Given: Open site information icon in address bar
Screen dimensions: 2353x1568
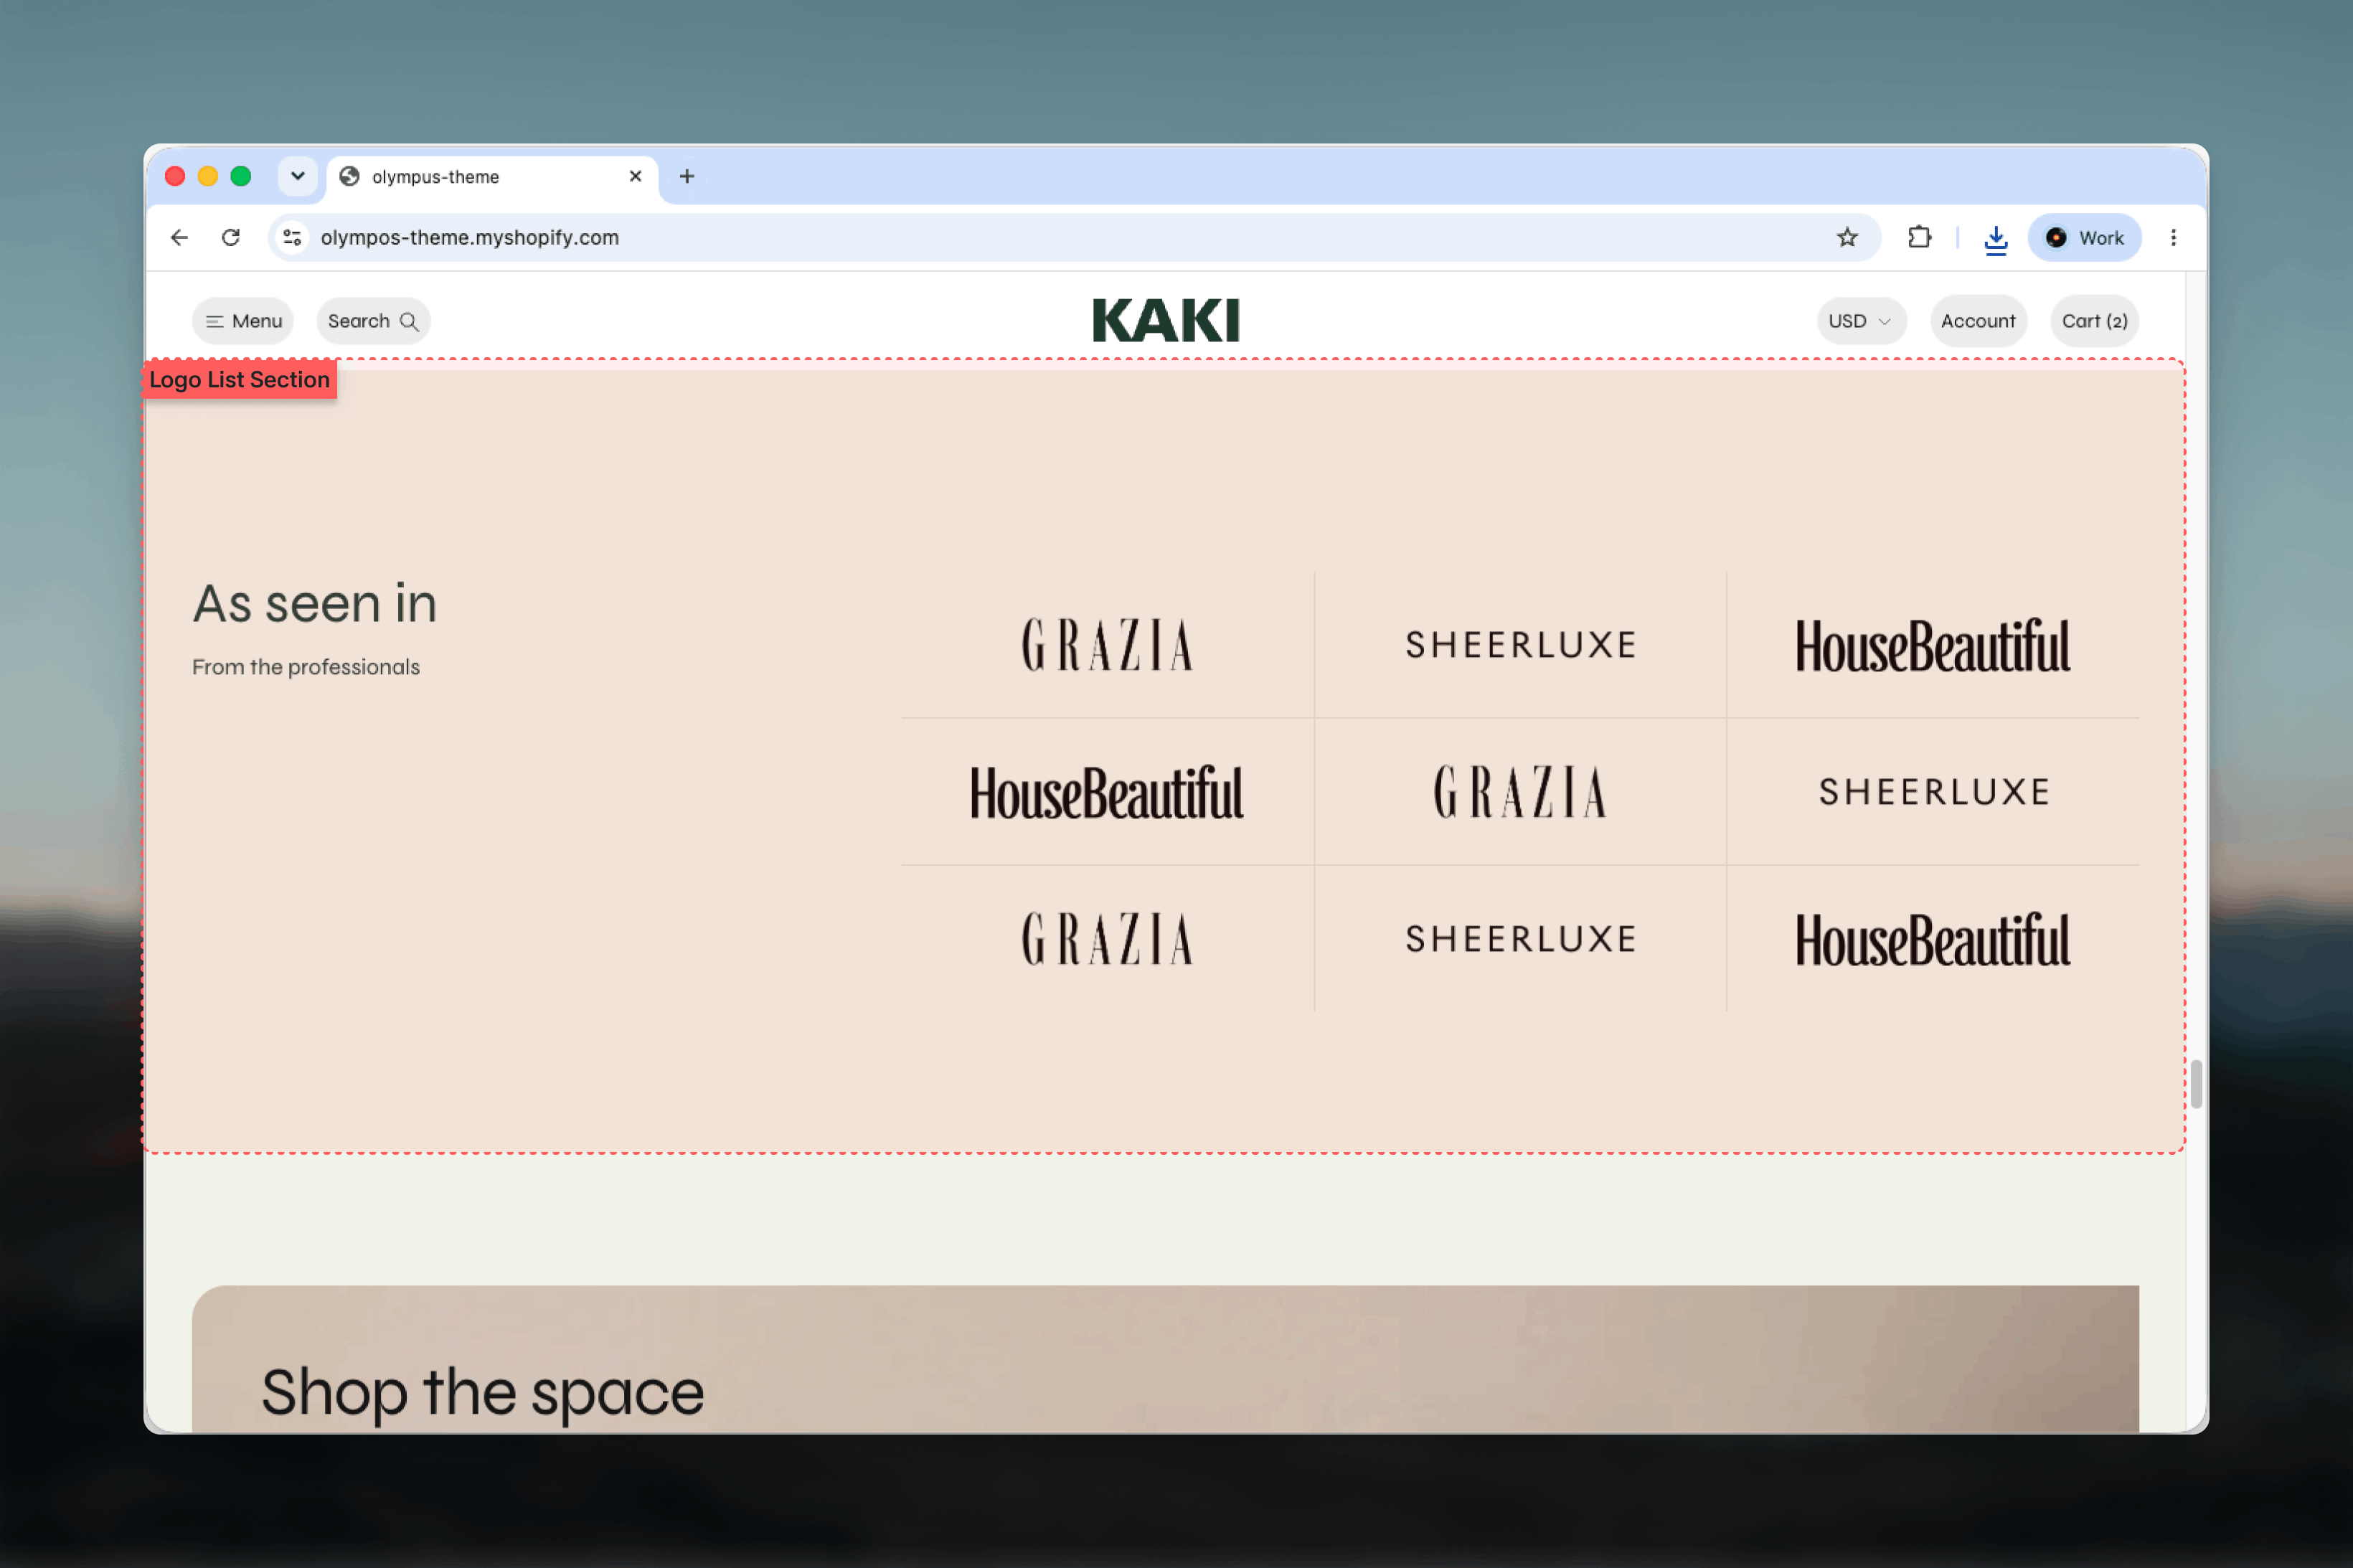Looking at the screenshot, I should pyautogui.click(x=292, y=237).
